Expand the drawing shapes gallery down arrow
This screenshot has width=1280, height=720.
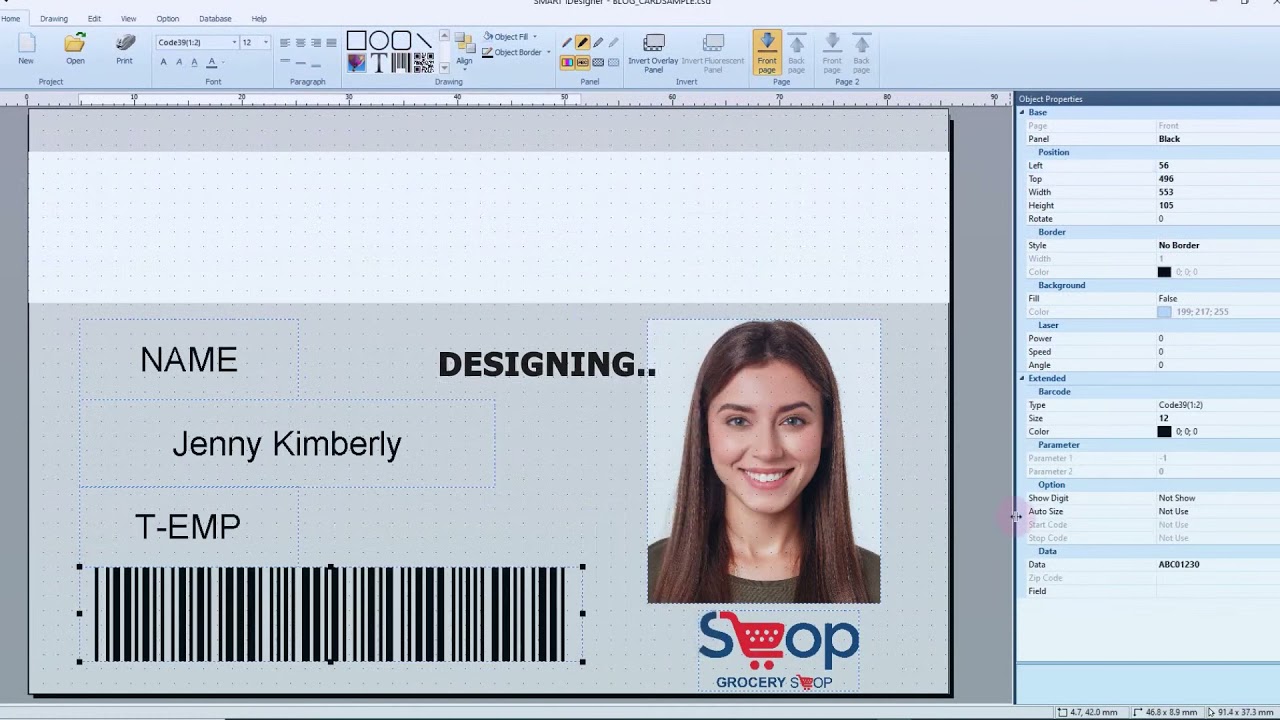tap(444, 68)
